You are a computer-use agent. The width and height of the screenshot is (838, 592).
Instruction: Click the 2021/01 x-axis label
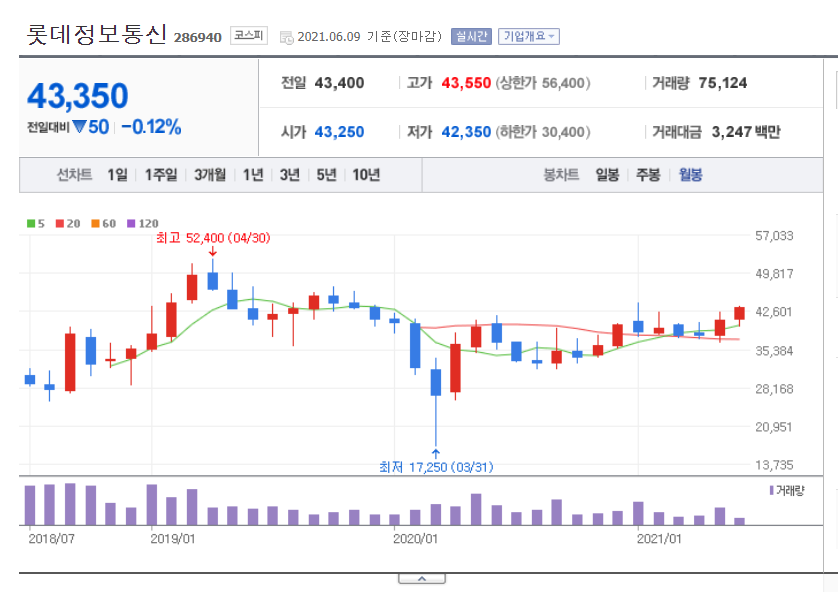(x=659, y=539)
